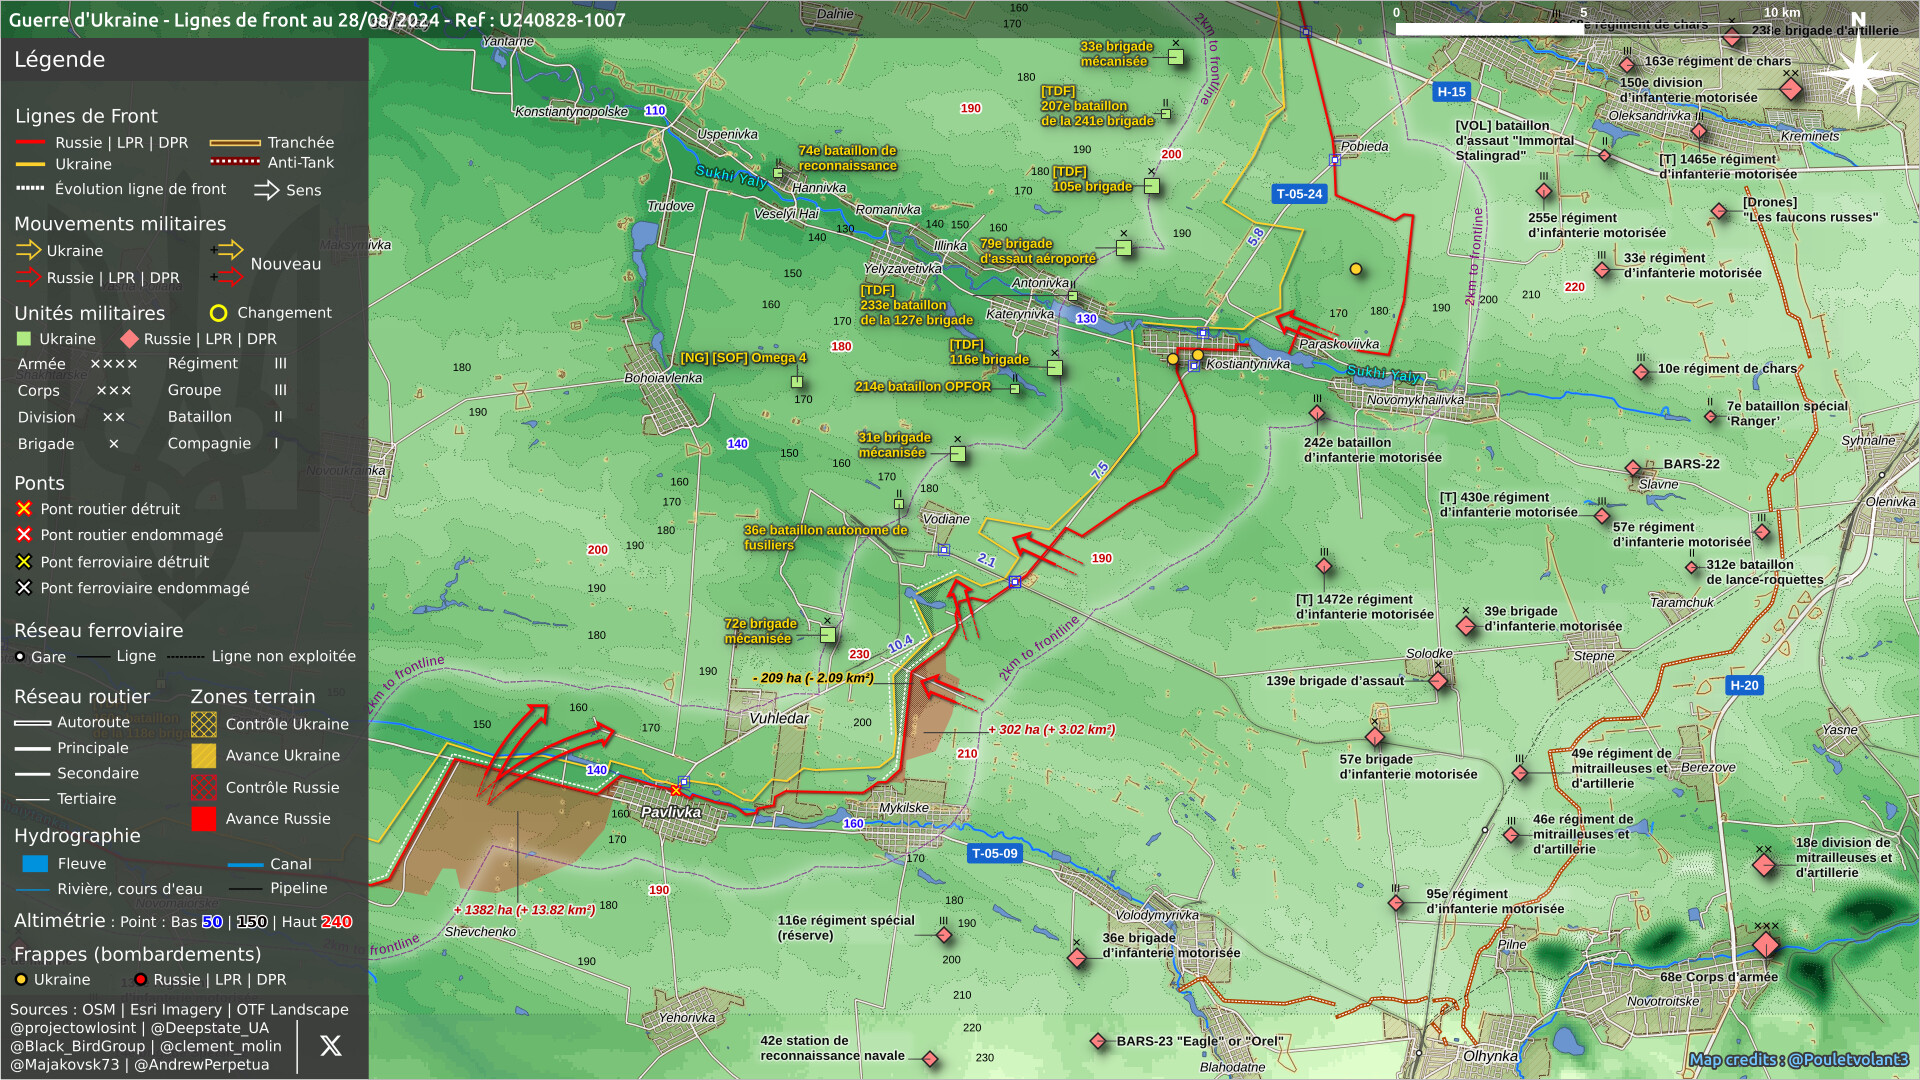This screenshot has width=1920, height=1080.
Task: Click the 33e brigade mécanisée unit square
Action: point(1176,57)
